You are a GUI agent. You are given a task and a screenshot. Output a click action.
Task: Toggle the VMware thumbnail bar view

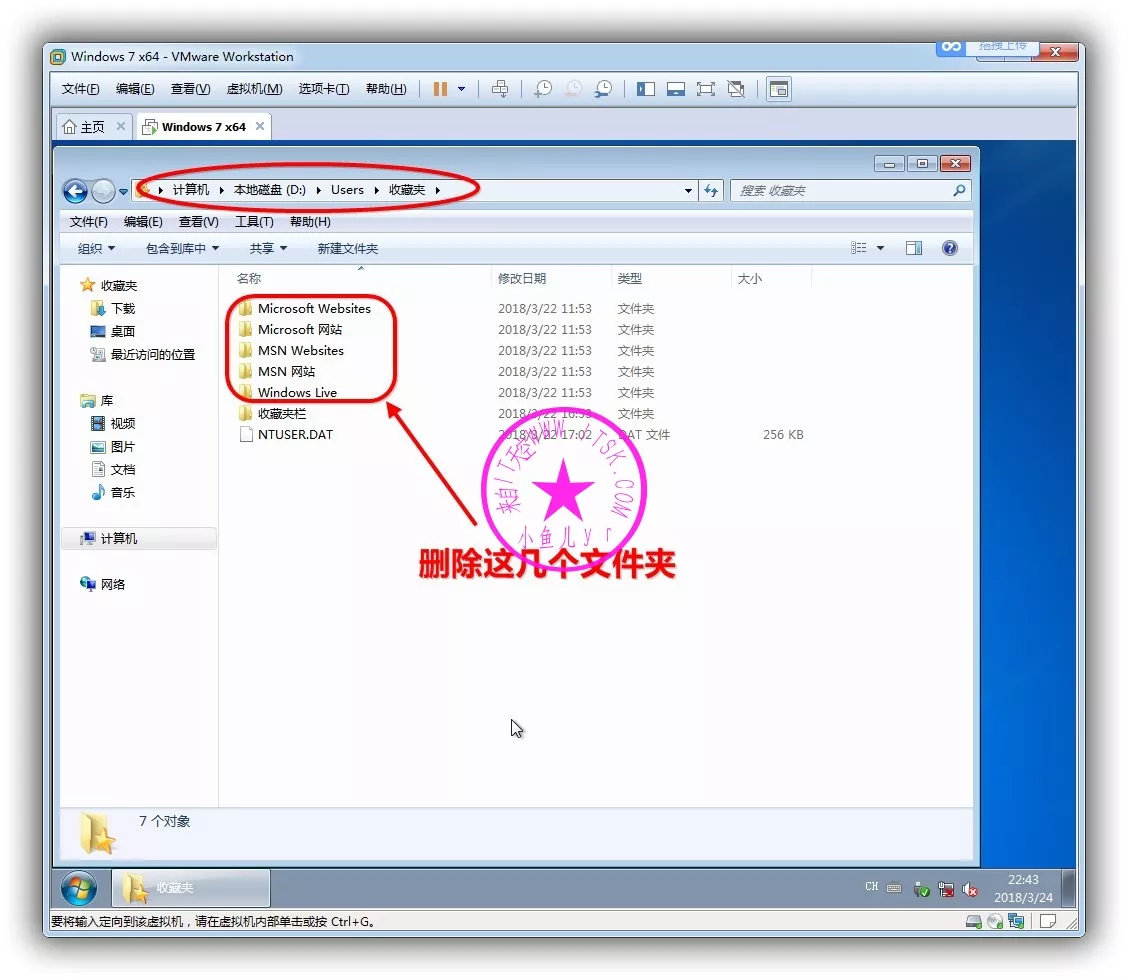[x=676, y=89]
